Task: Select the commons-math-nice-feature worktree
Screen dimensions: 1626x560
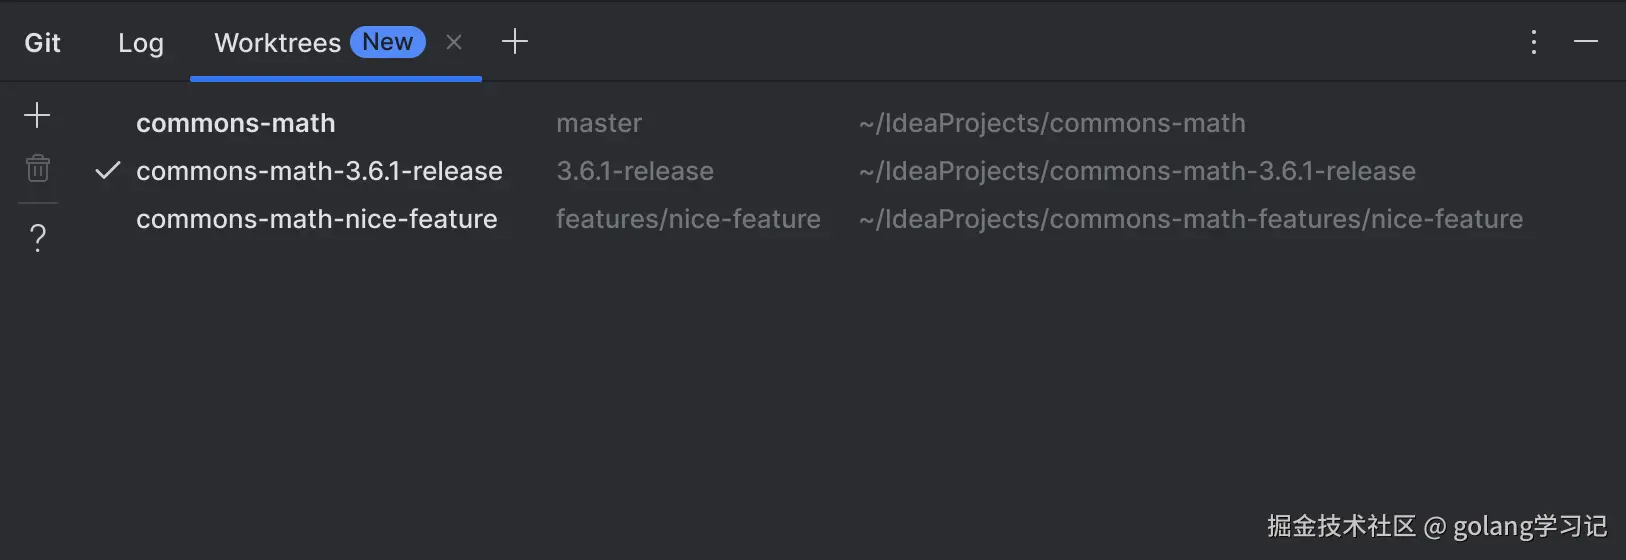Action: (316, 219)
